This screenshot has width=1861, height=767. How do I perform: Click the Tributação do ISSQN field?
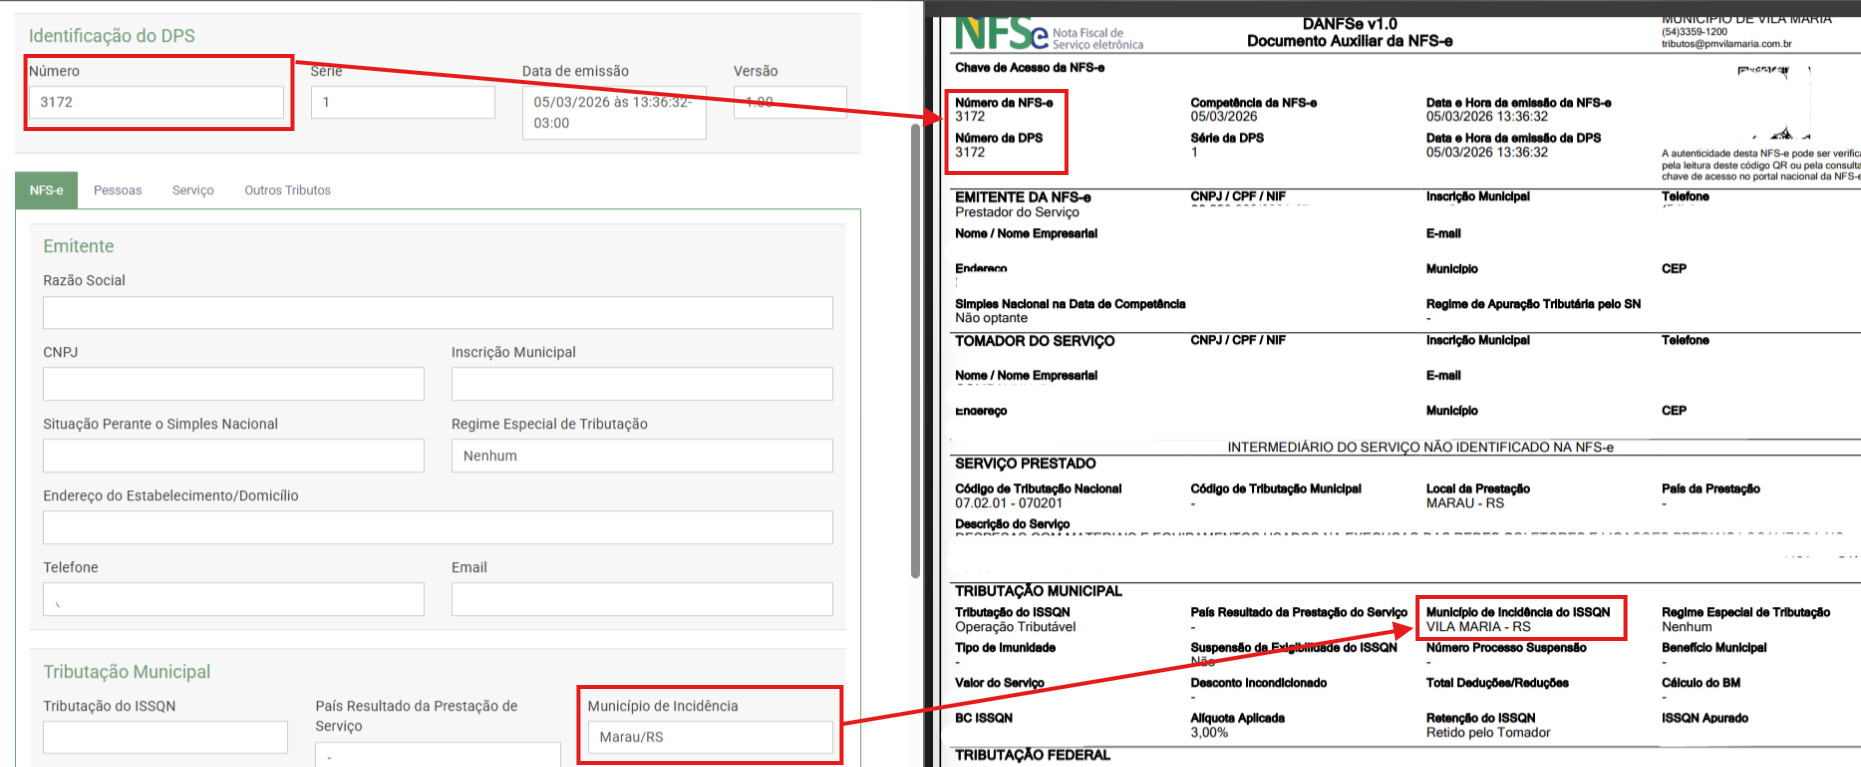pyautogui.click(x=165, y=737)
